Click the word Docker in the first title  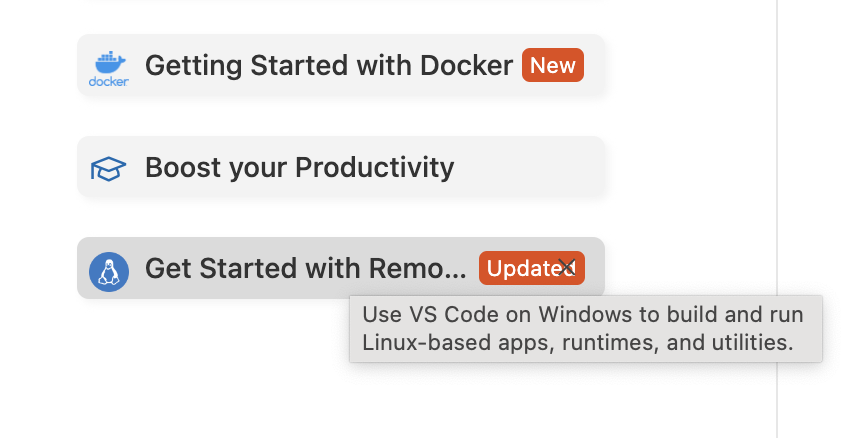click(466, 65)
